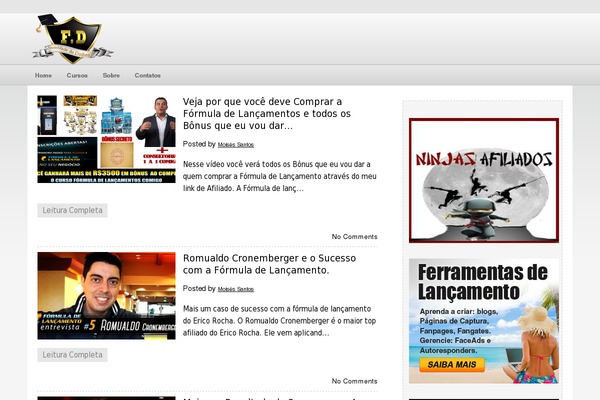Viewport: 600px width, 400px height.
Task: Click the Moisés Santos author link on the bônus post
Action: tap(236, 145)
